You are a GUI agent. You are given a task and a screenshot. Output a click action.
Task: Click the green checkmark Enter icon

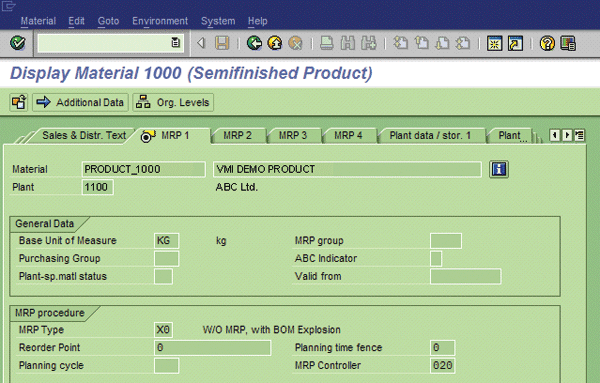[18, 43]
